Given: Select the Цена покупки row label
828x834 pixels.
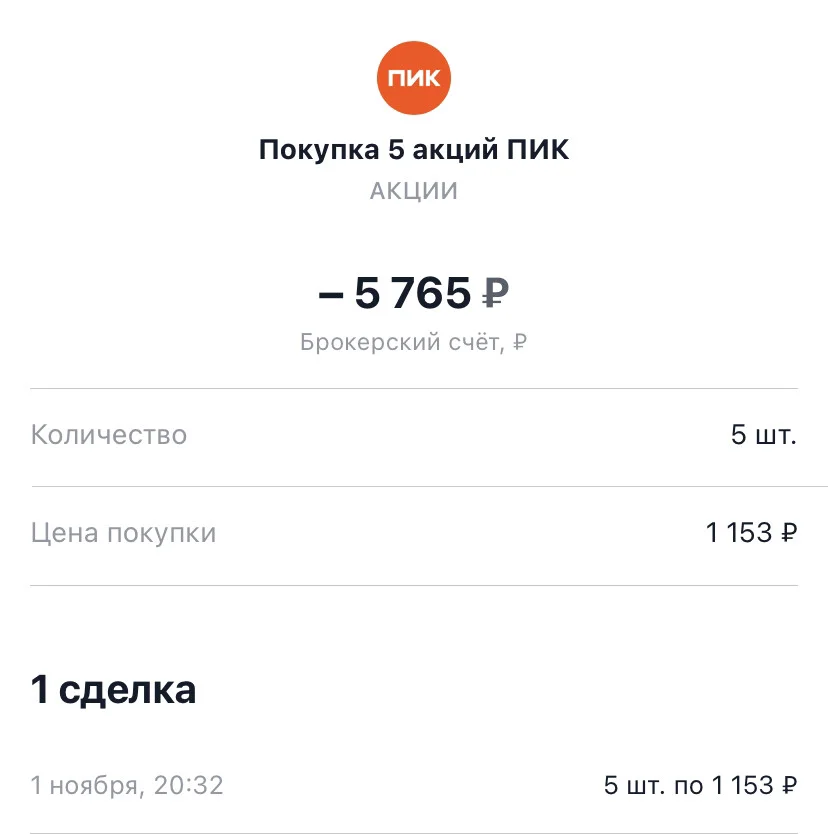Looking at the screenshot, I should [x=123, y=533].
